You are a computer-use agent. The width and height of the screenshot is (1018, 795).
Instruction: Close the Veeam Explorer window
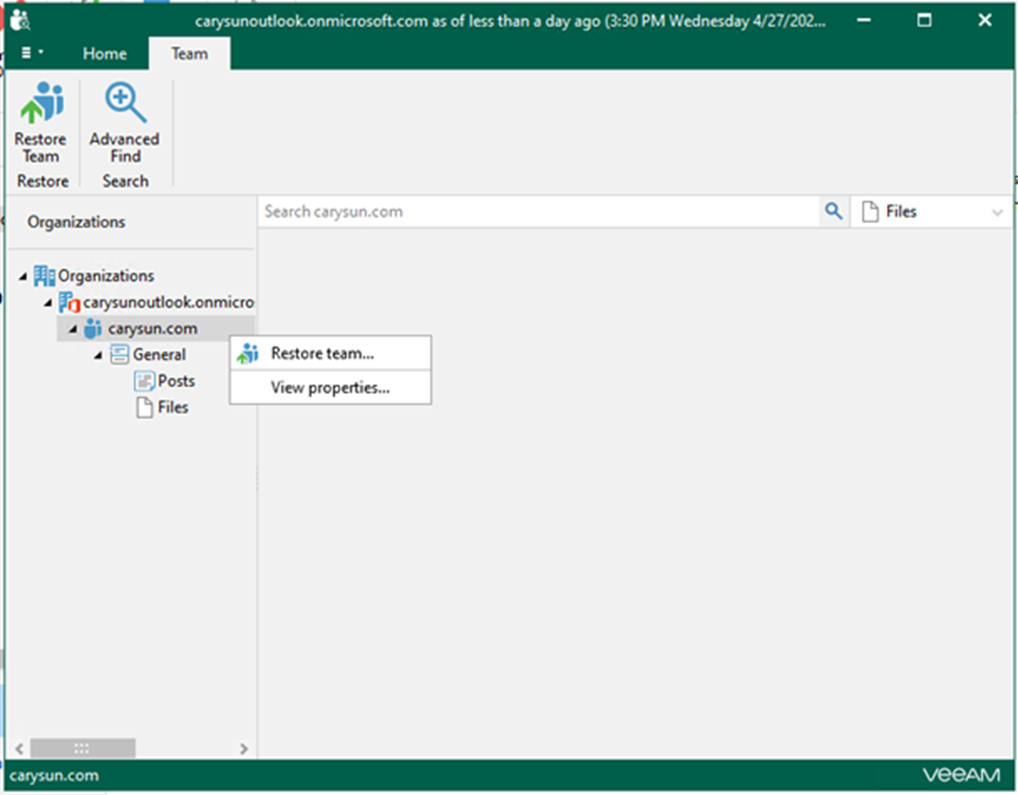pyautogui.click(x=985, y=20)
